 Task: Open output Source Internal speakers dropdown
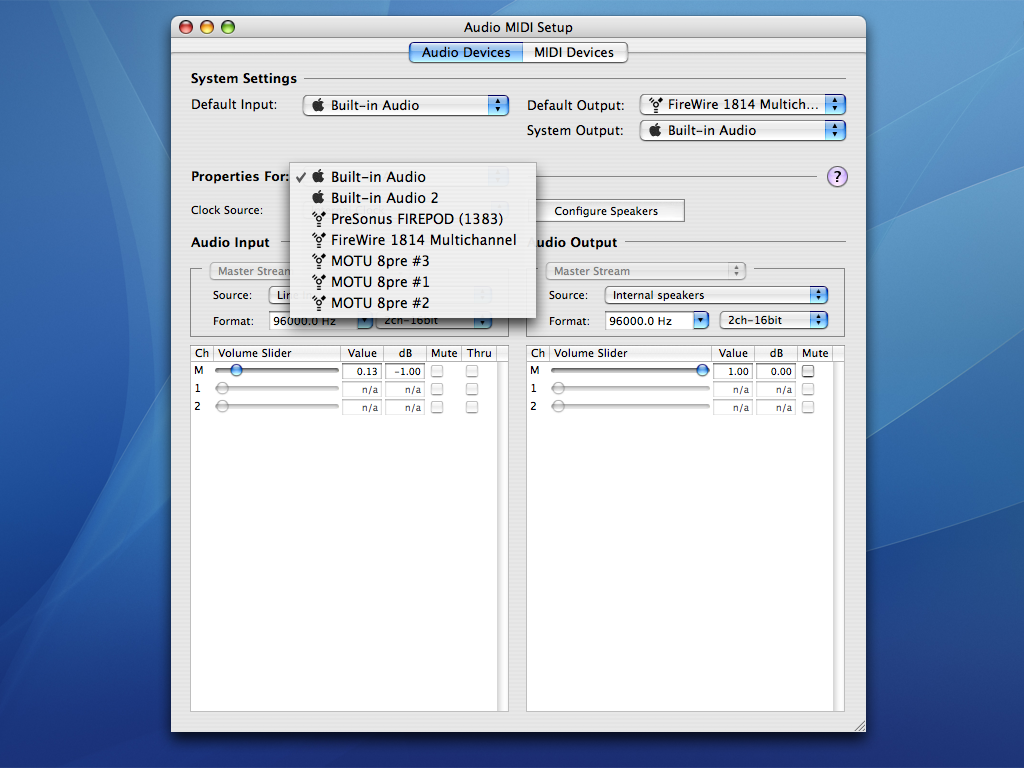point(716,295)
